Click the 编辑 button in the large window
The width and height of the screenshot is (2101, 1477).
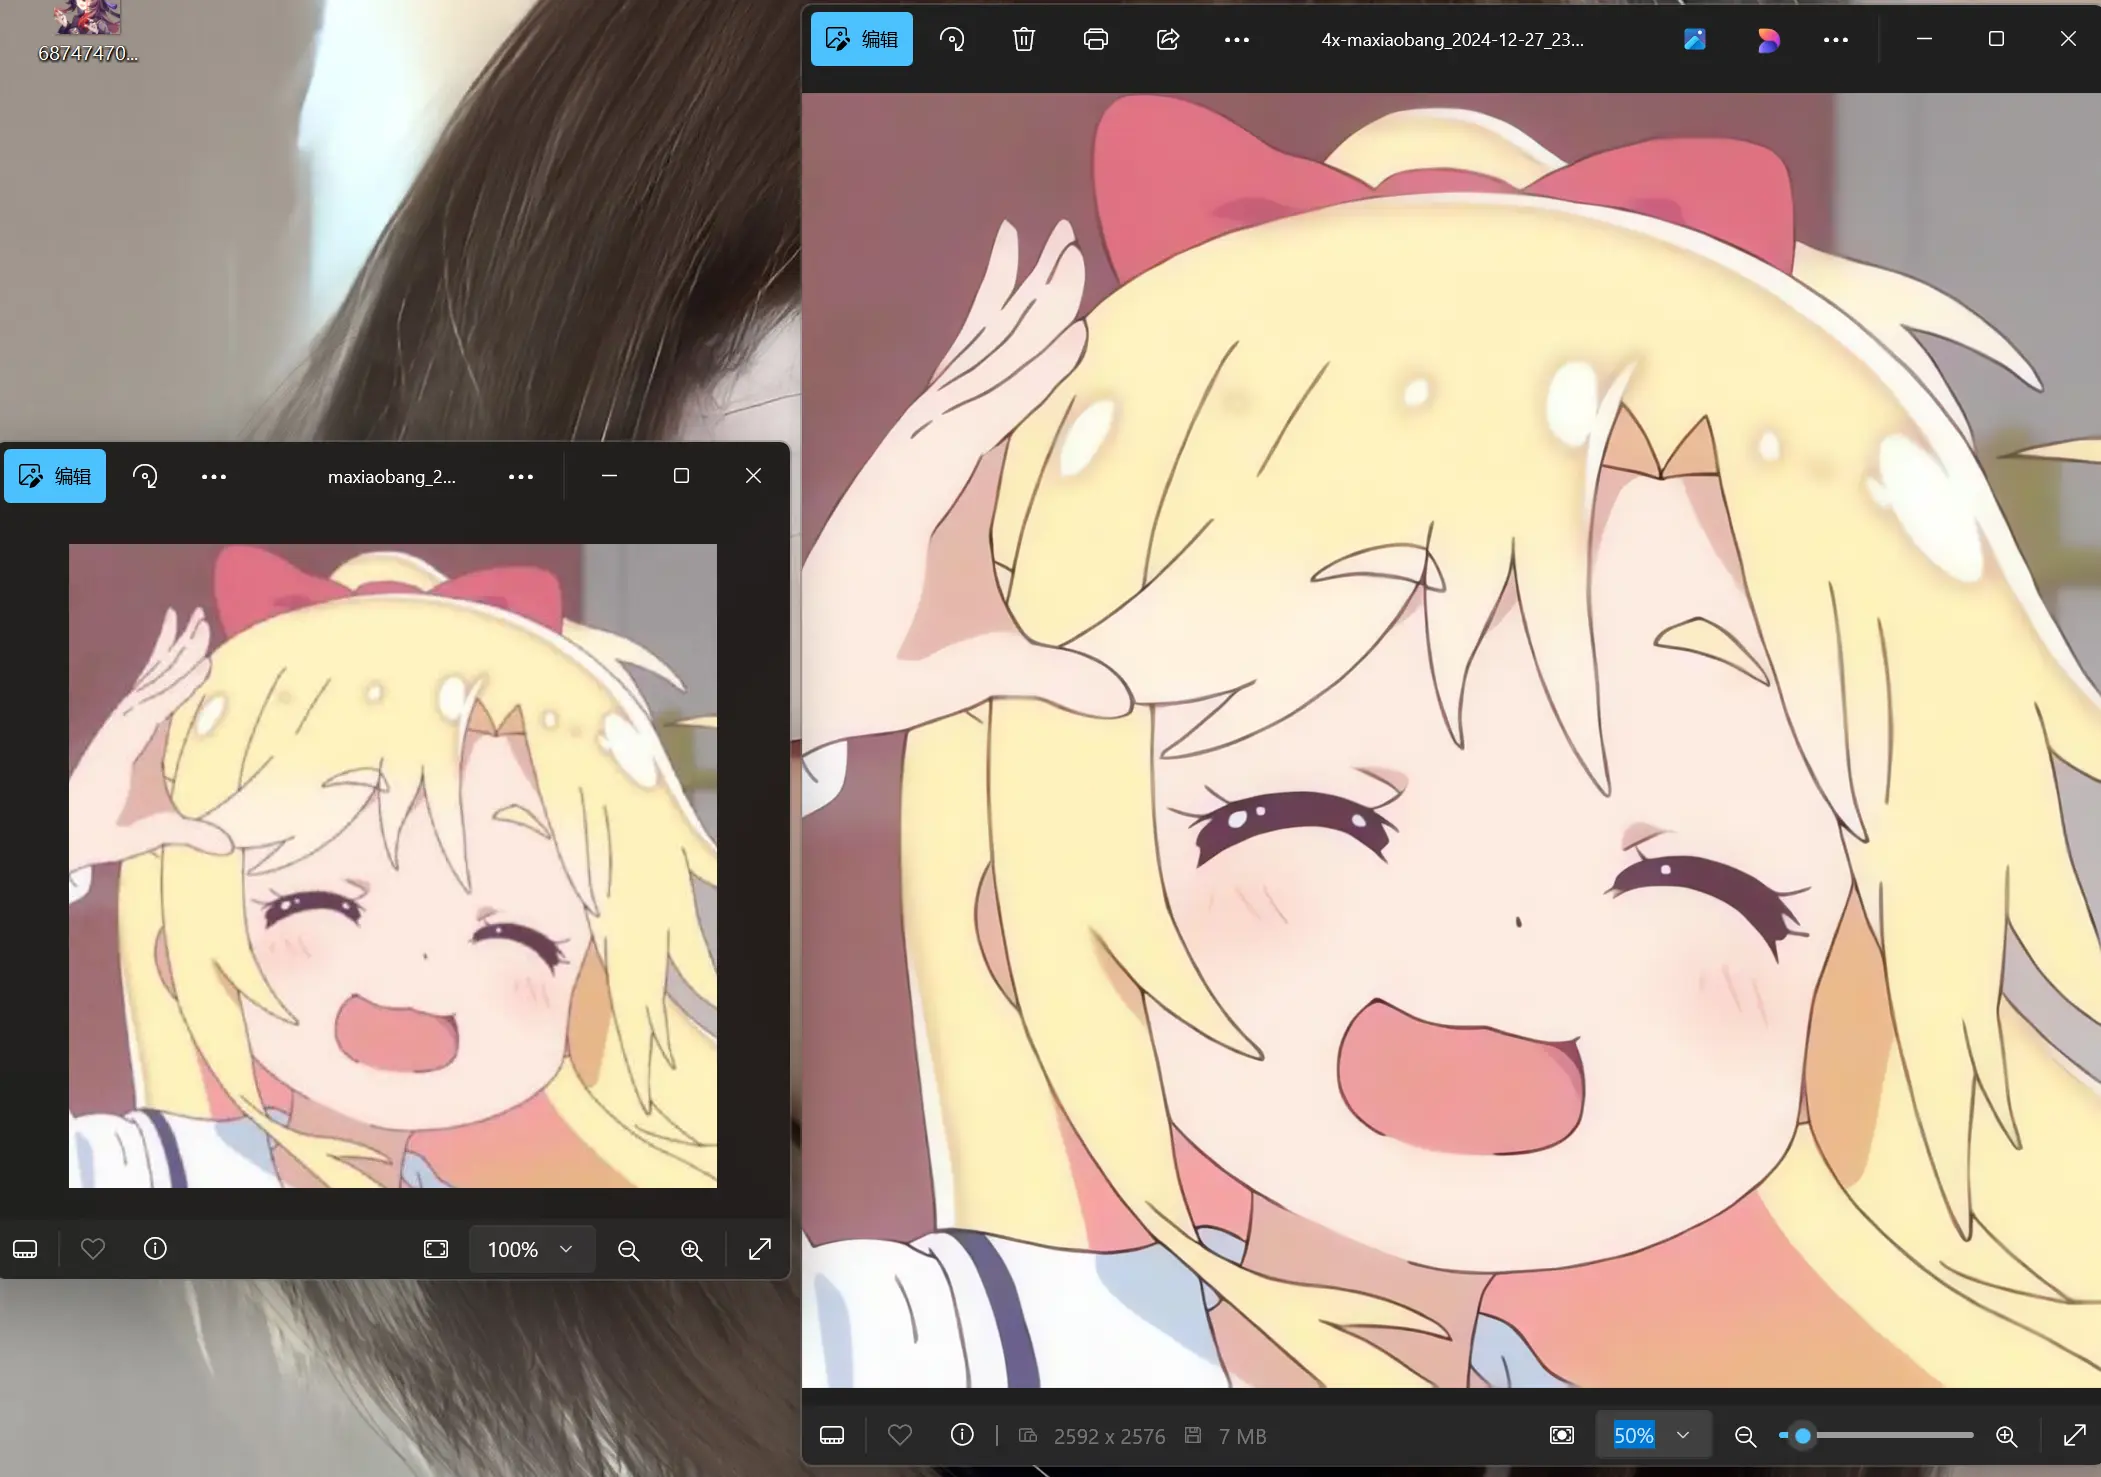tap(861, 39)
